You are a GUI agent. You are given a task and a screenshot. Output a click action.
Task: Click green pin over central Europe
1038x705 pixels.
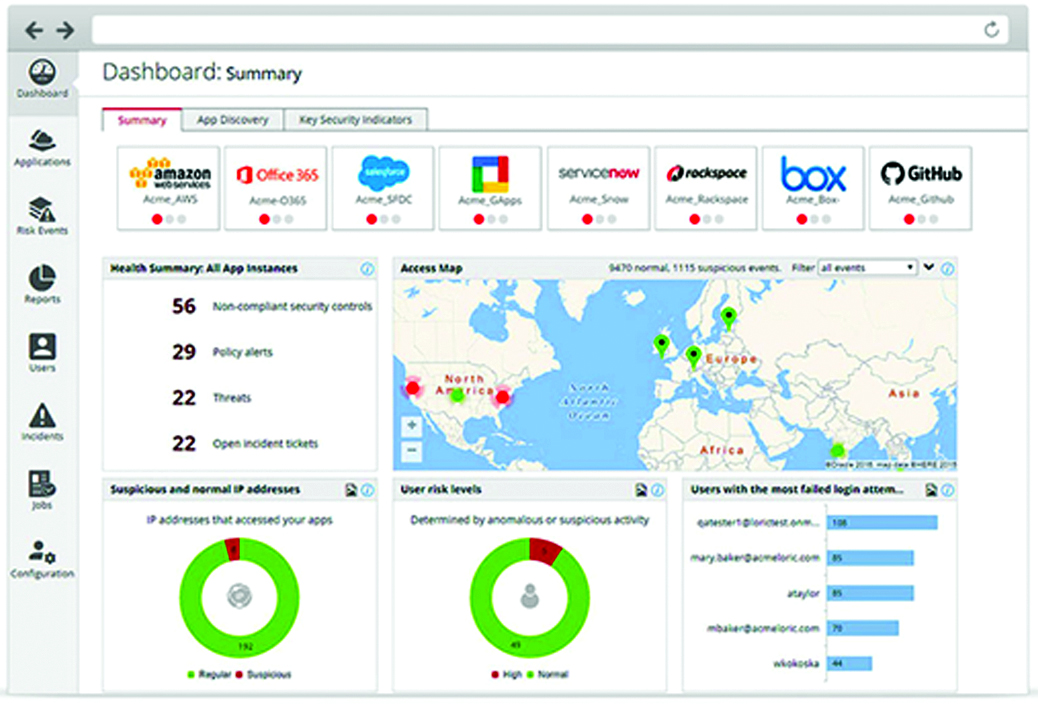[693, 357]
